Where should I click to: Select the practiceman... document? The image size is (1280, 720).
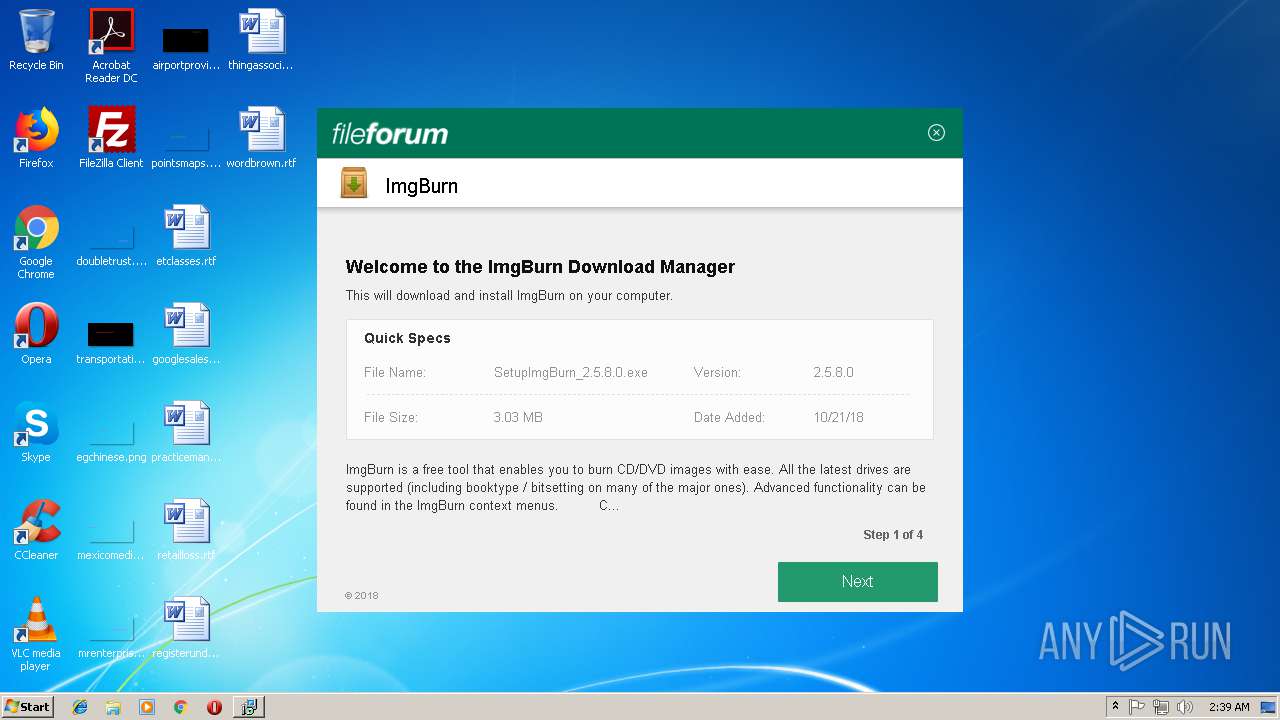(186, 432)
